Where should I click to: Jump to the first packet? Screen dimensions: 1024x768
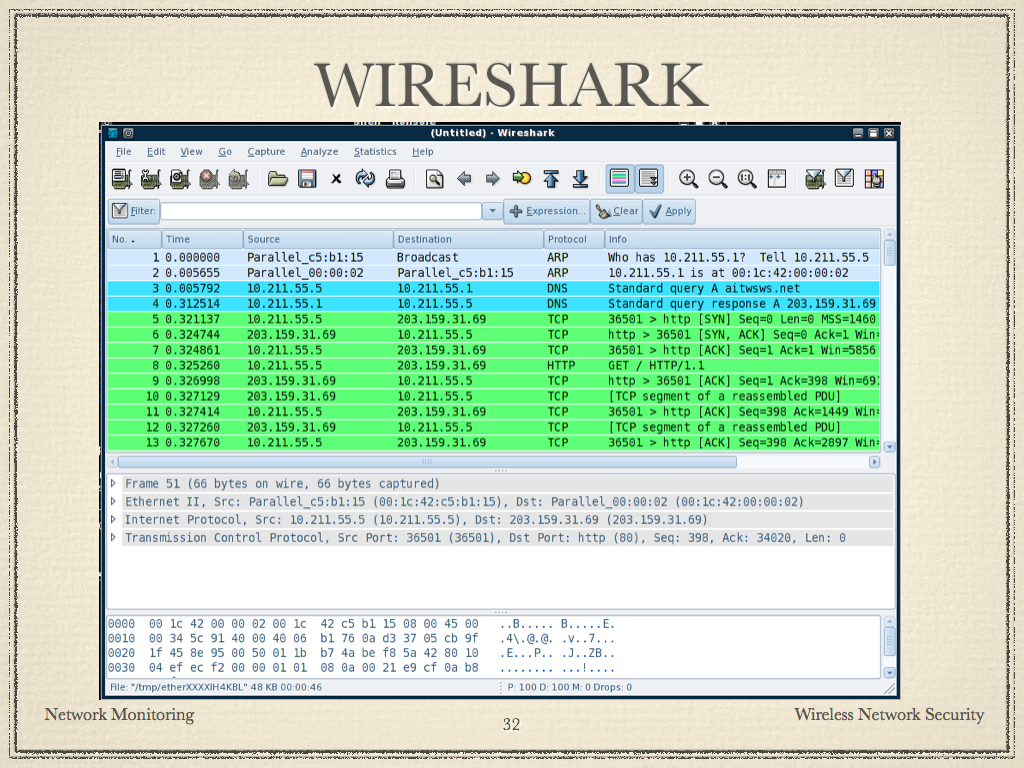click(550, 179)
